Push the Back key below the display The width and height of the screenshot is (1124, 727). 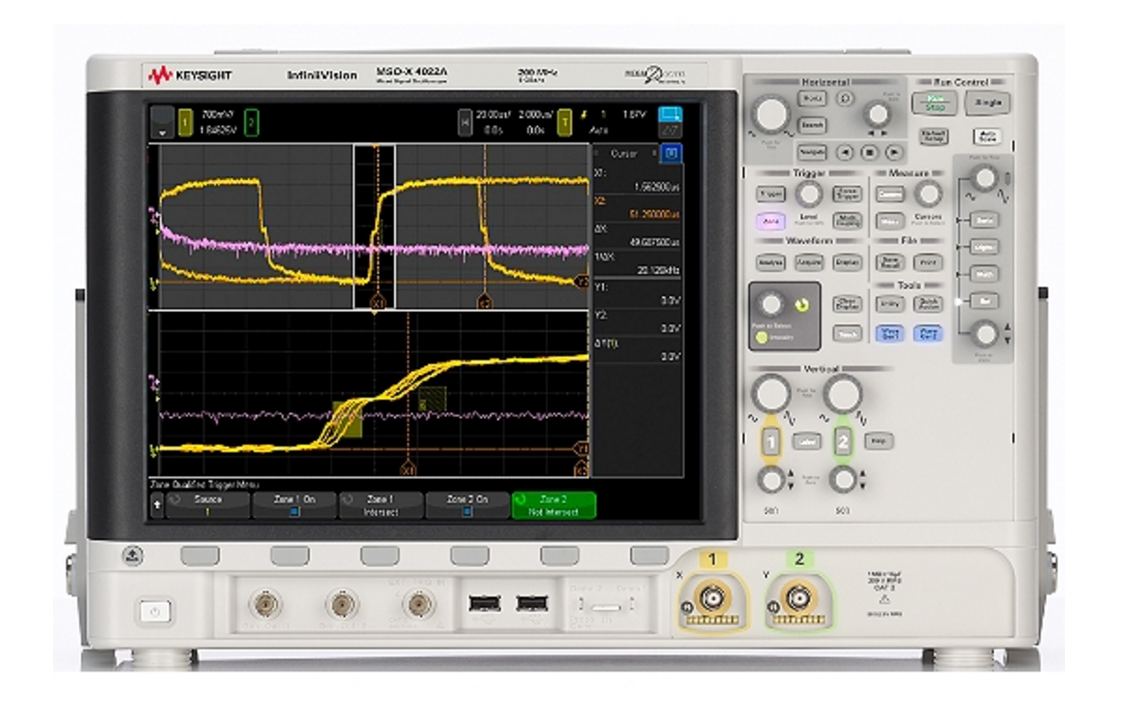[133, 555]
